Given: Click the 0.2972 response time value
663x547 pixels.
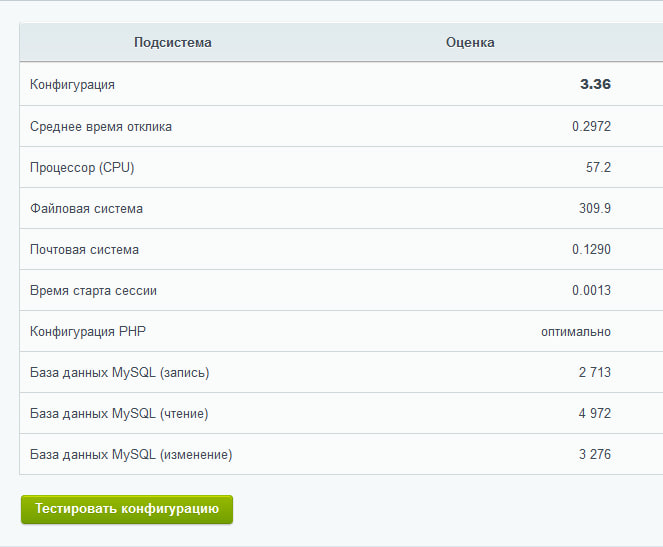Looking at the screenshot, I should click(591, 127).
